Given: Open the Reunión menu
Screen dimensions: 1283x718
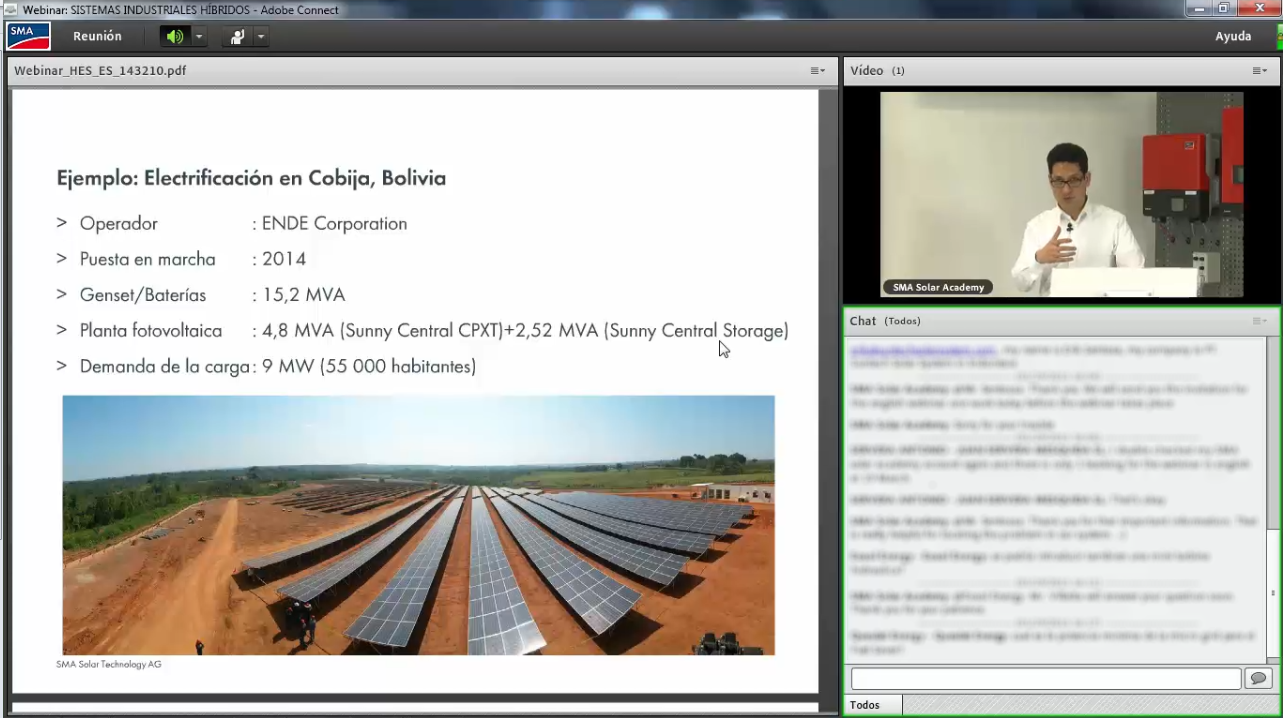Looking at the screenshot, I should tap(97, 36).
